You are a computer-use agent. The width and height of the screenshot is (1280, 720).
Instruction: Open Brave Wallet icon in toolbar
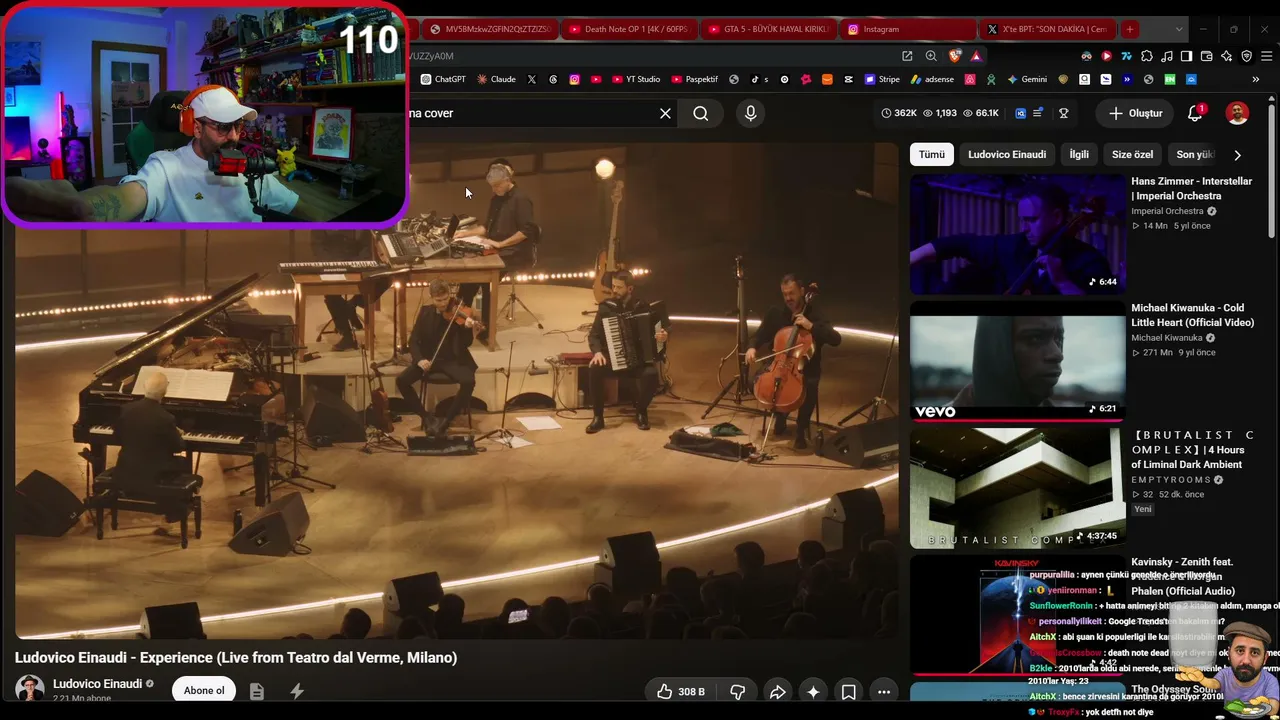pos(1207,56)
